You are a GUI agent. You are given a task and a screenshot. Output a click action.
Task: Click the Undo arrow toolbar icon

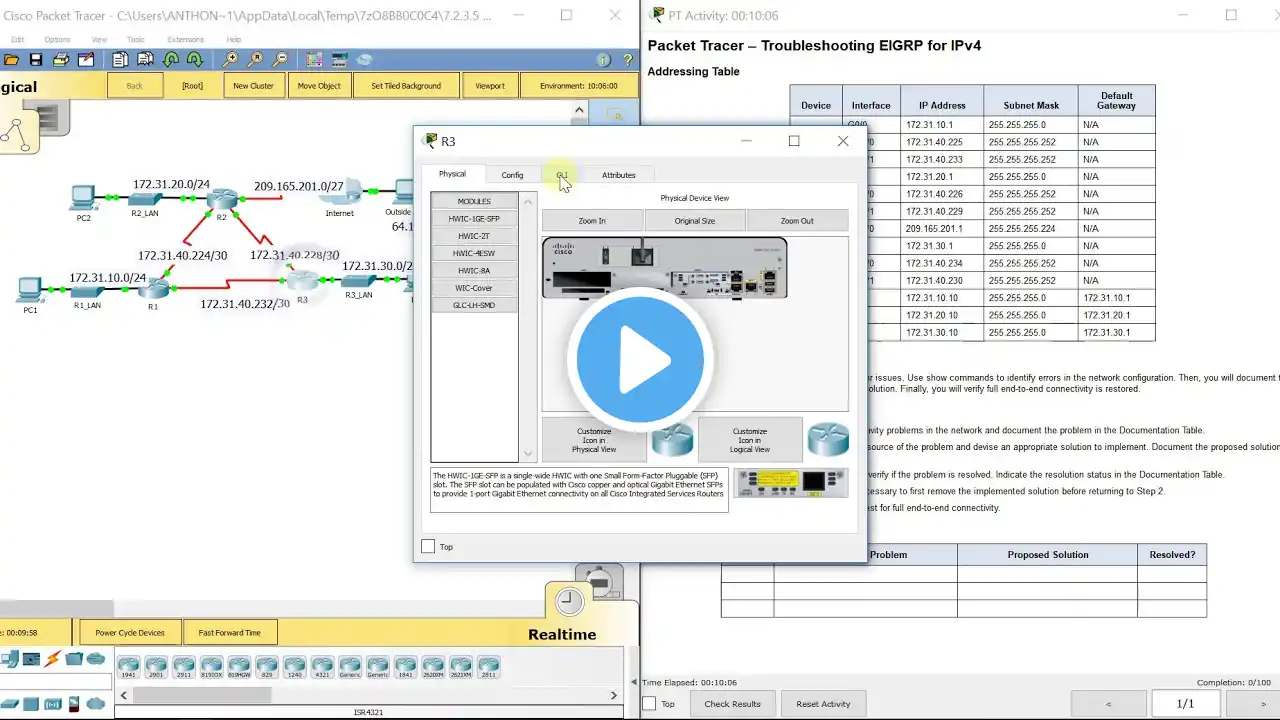click(x=171, y=60)
